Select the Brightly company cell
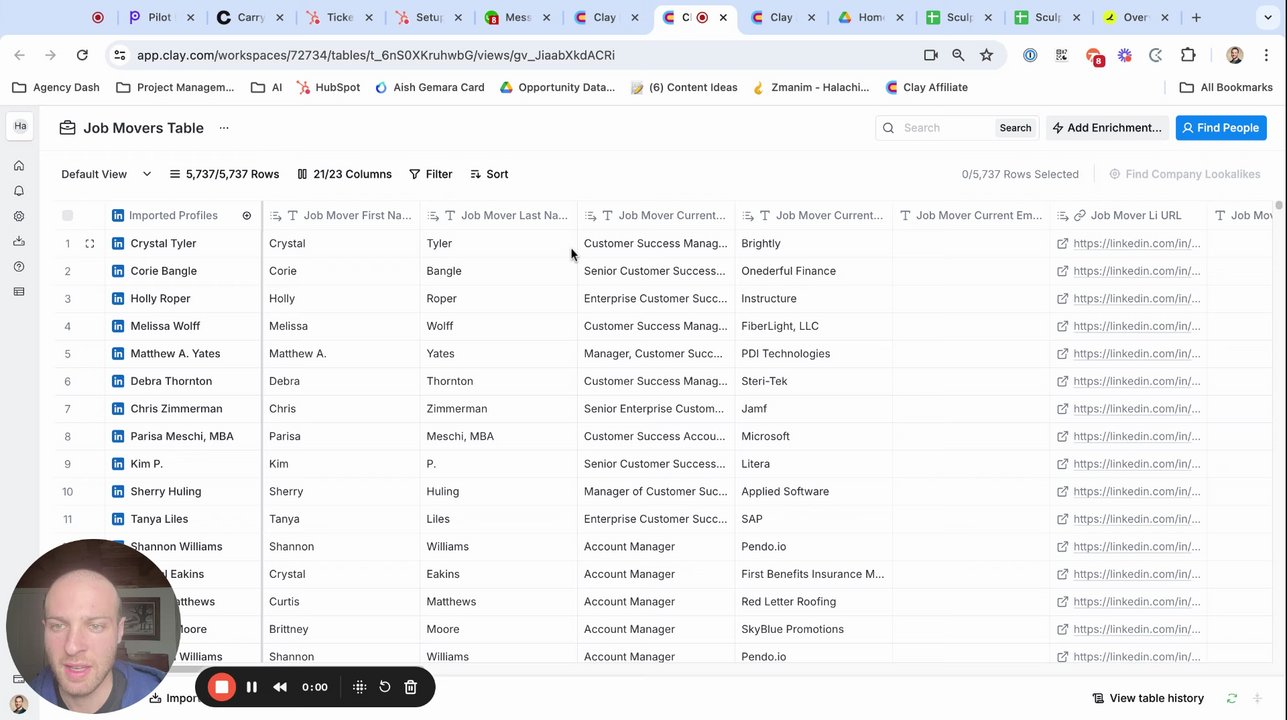 [814, 243]
